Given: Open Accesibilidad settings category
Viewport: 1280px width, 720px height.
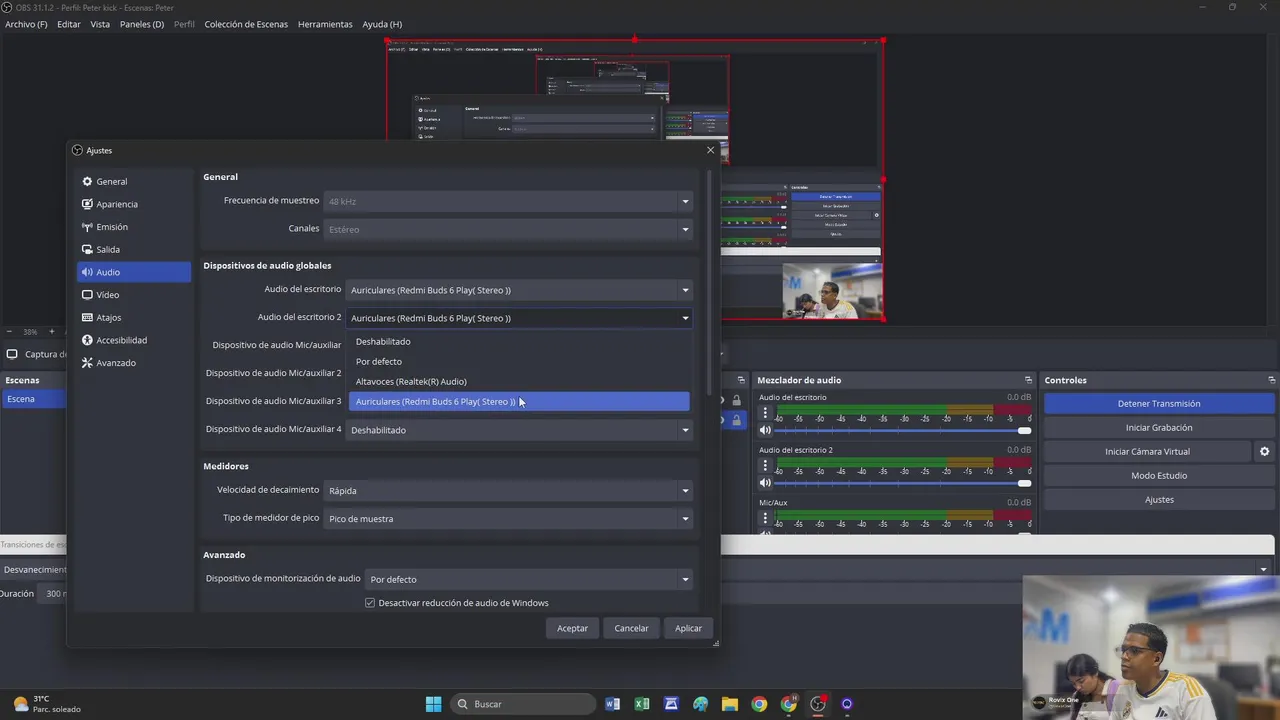Looking at the screenshot, I should [x=133, y=340].
